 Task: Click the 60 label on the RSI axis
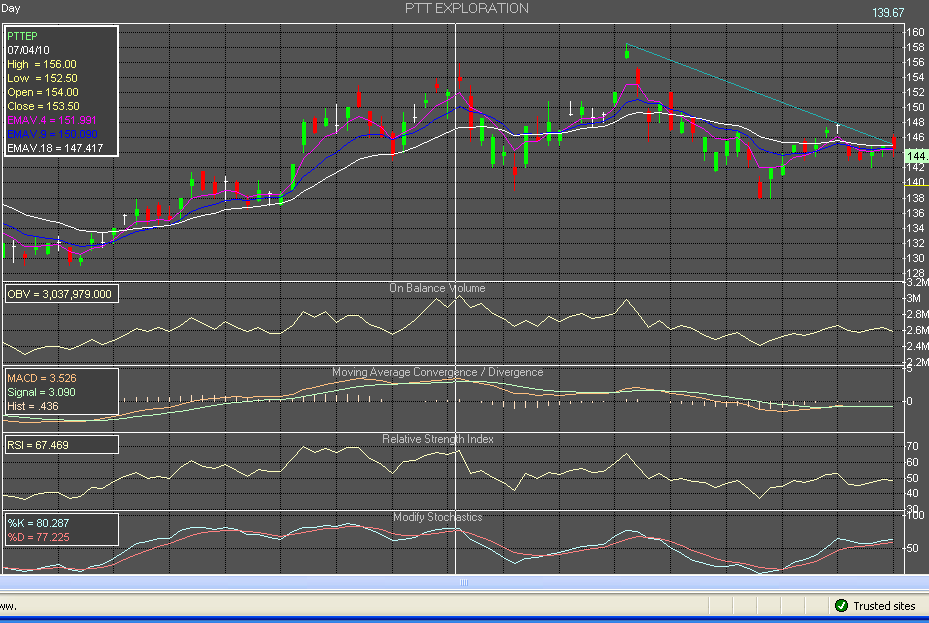[913, 462]
